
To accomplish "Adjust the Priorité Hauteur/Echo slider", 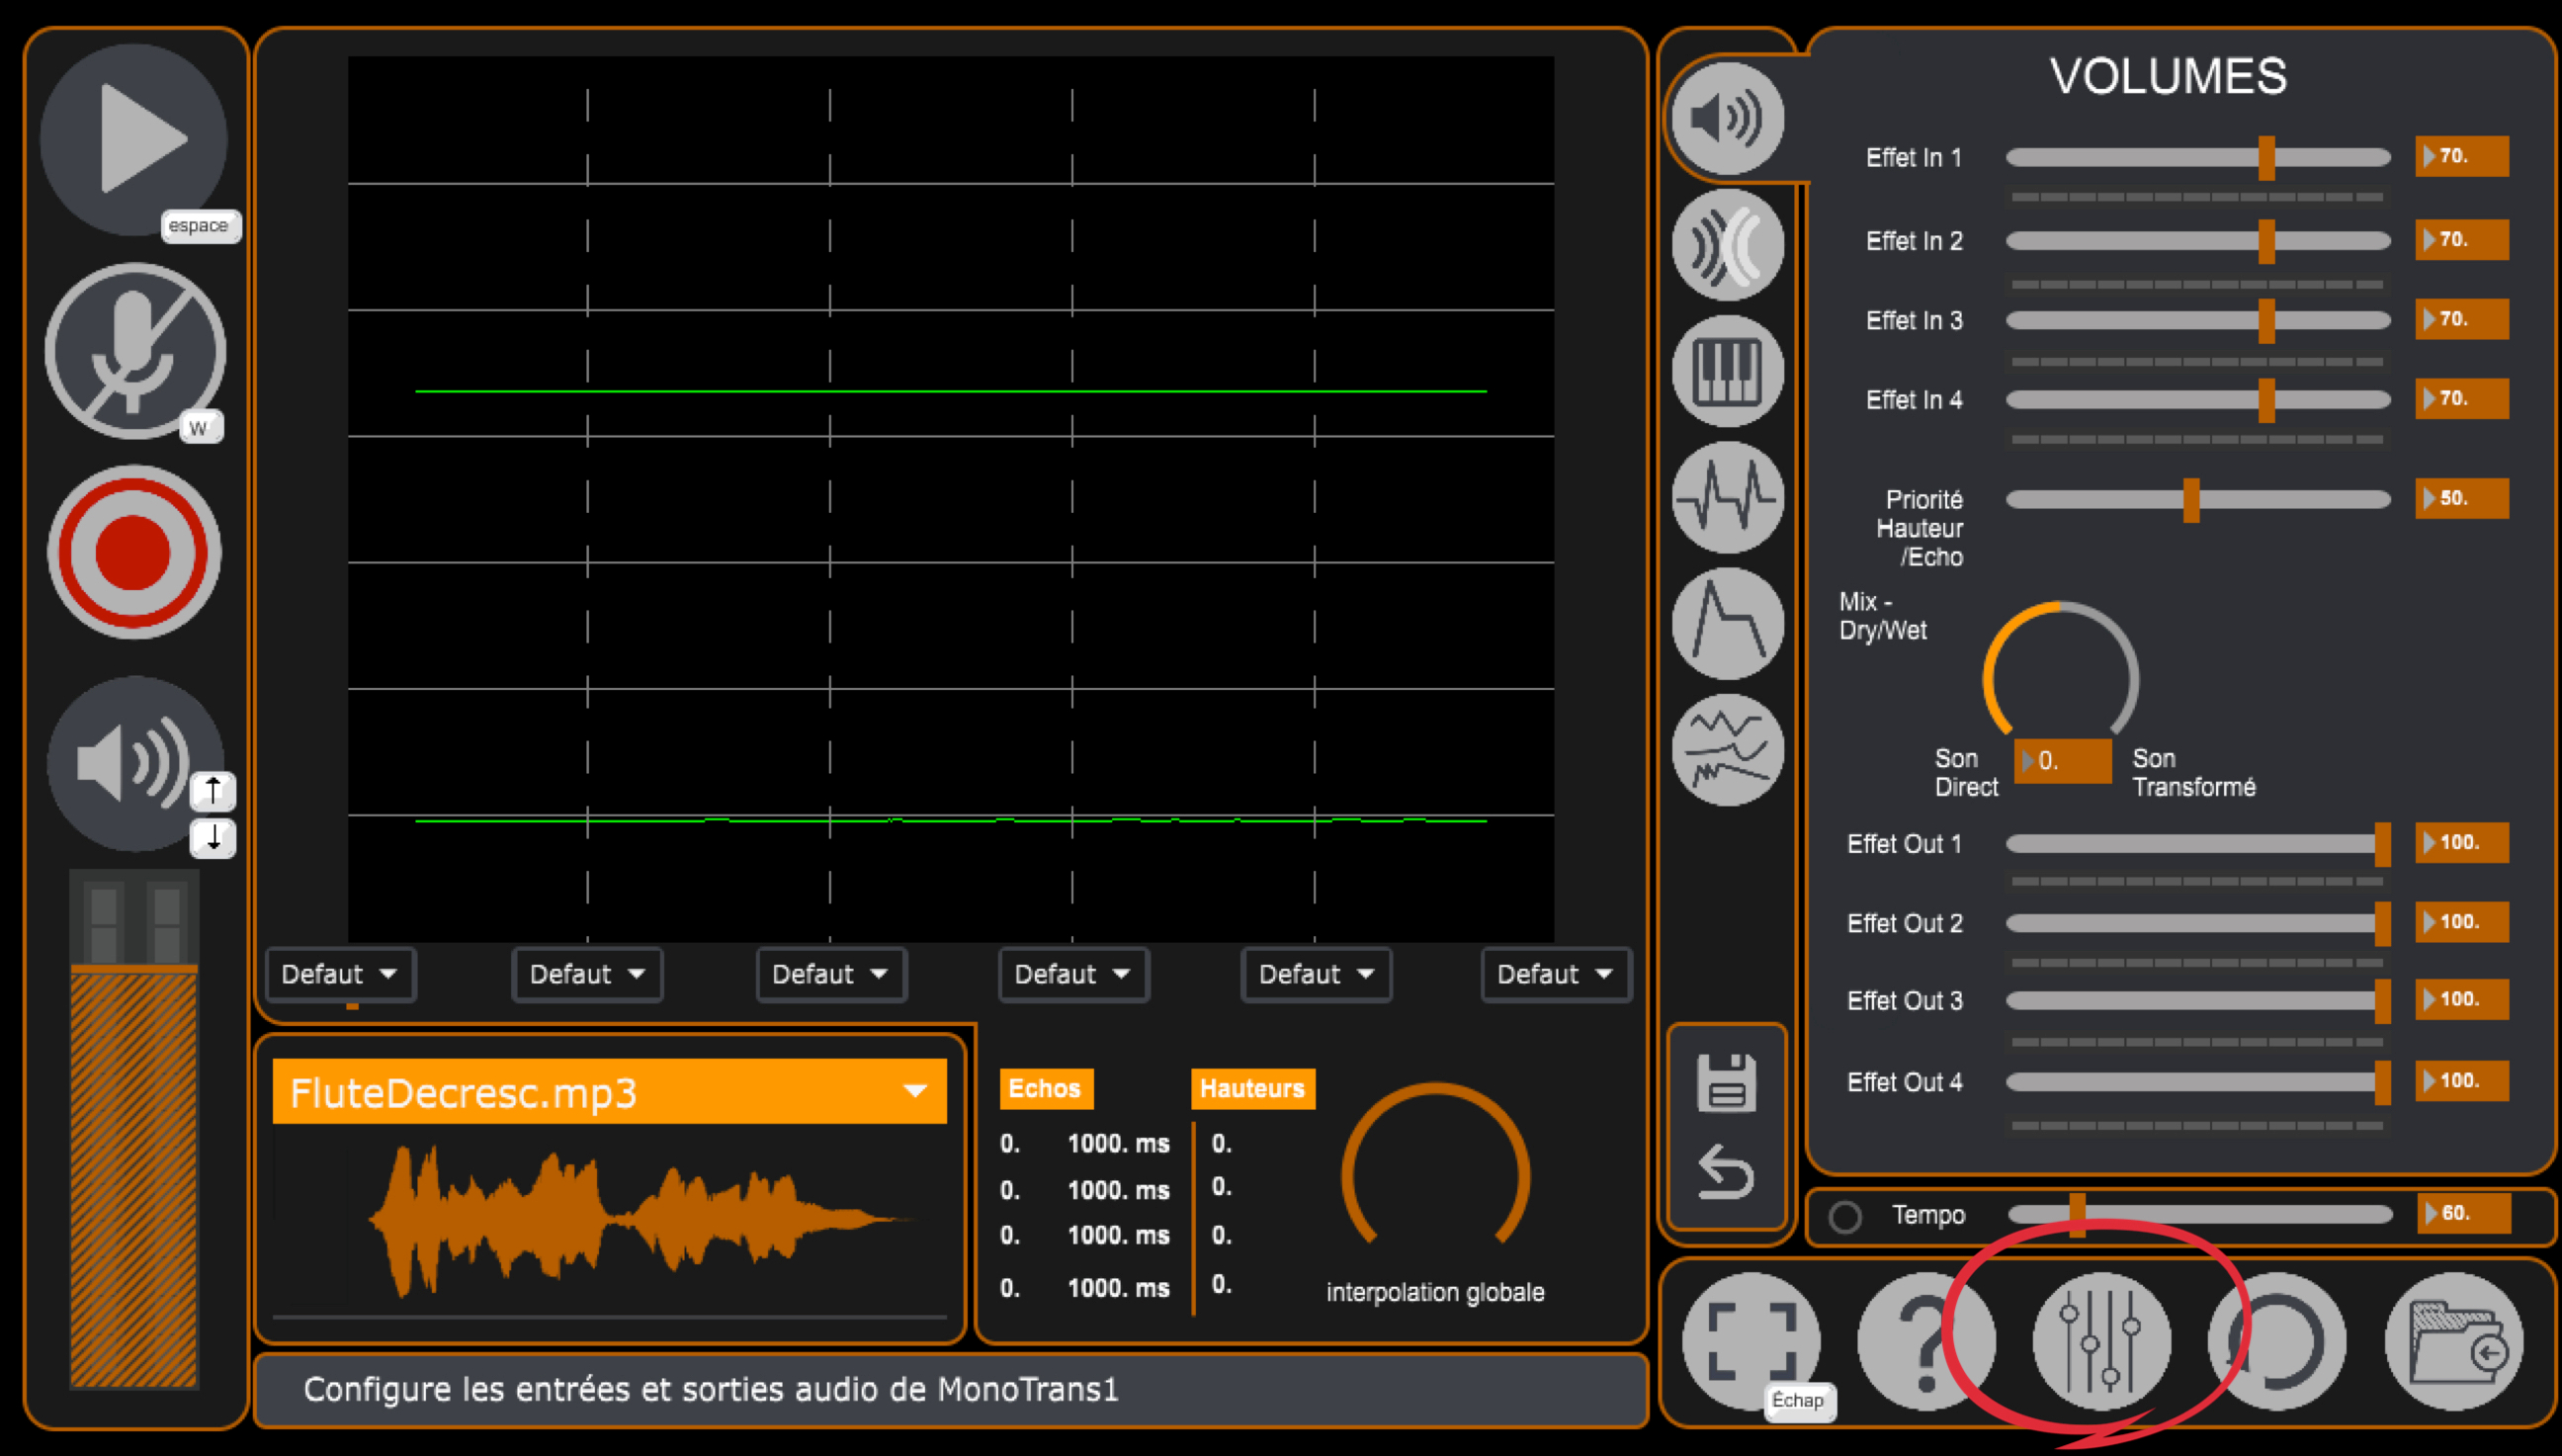I will click(x=2198, y=499).
